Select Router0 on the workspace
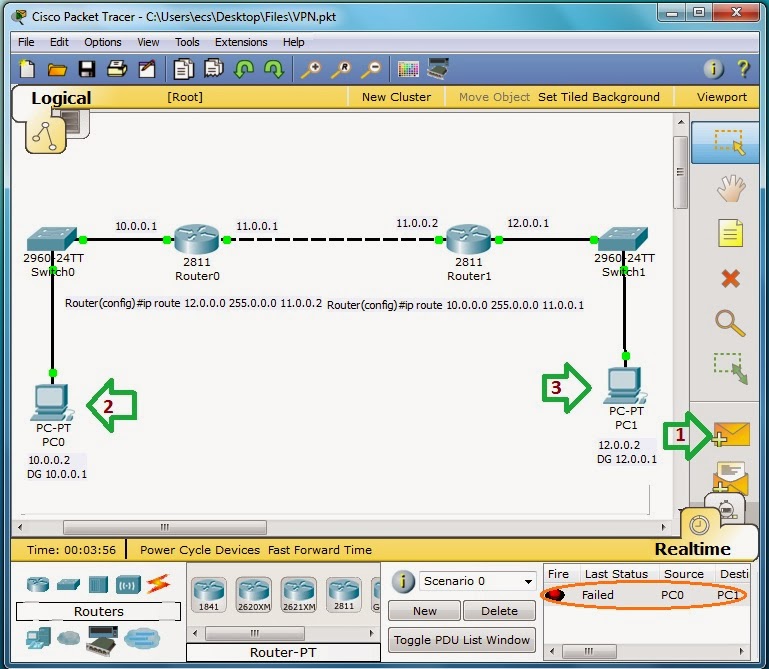The height and width of the screenshot is (669, 769). point(197,239)
